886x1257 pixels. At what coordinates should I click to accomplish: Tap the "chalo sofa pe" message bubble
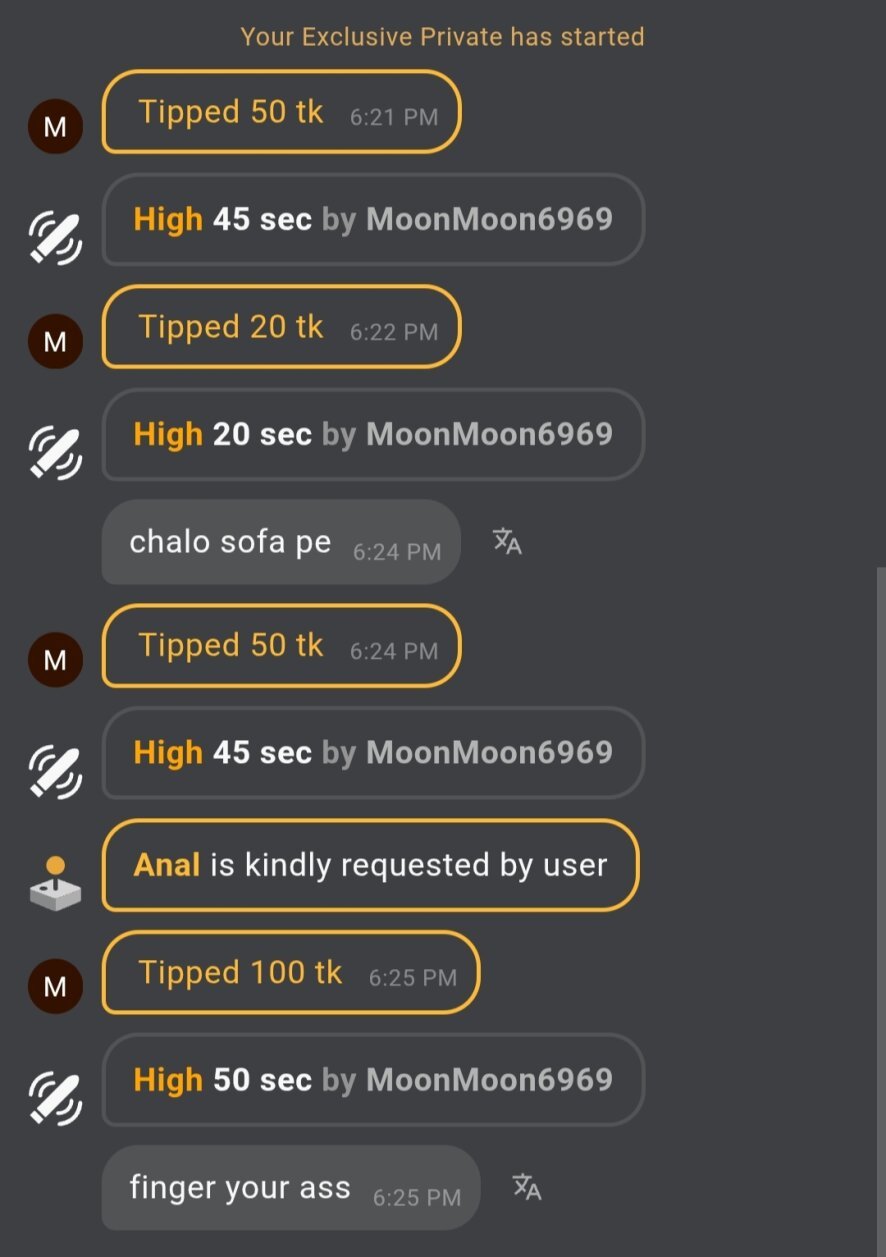point(281,542)
